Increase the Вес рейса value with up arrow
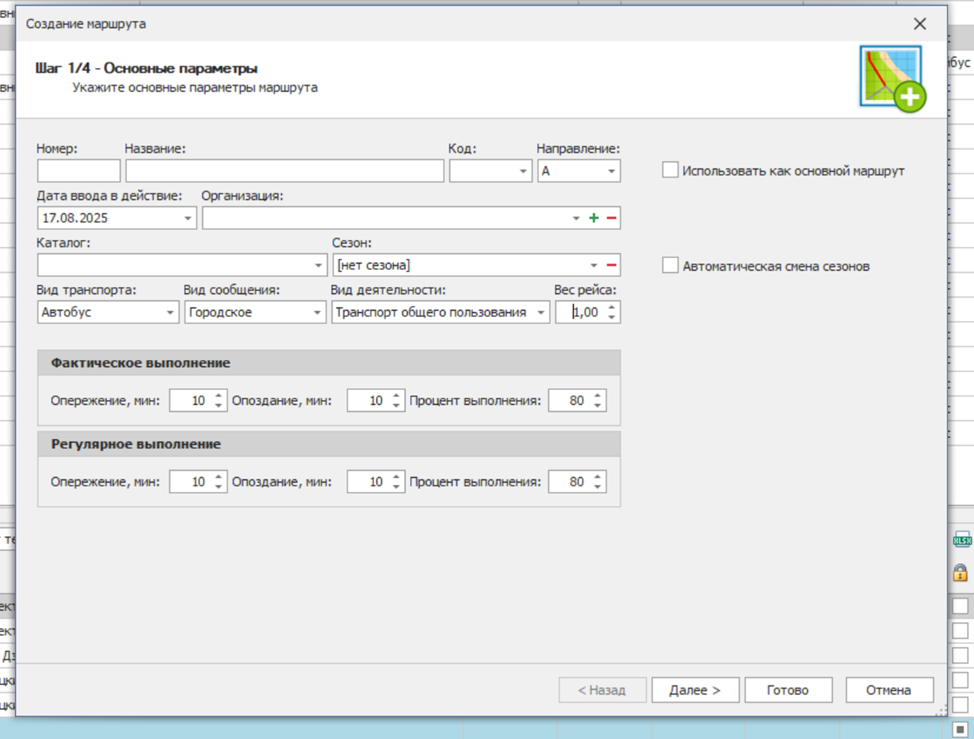Viewport: 974px width, 739px height. pyautogui.click(x=612, y=307)
